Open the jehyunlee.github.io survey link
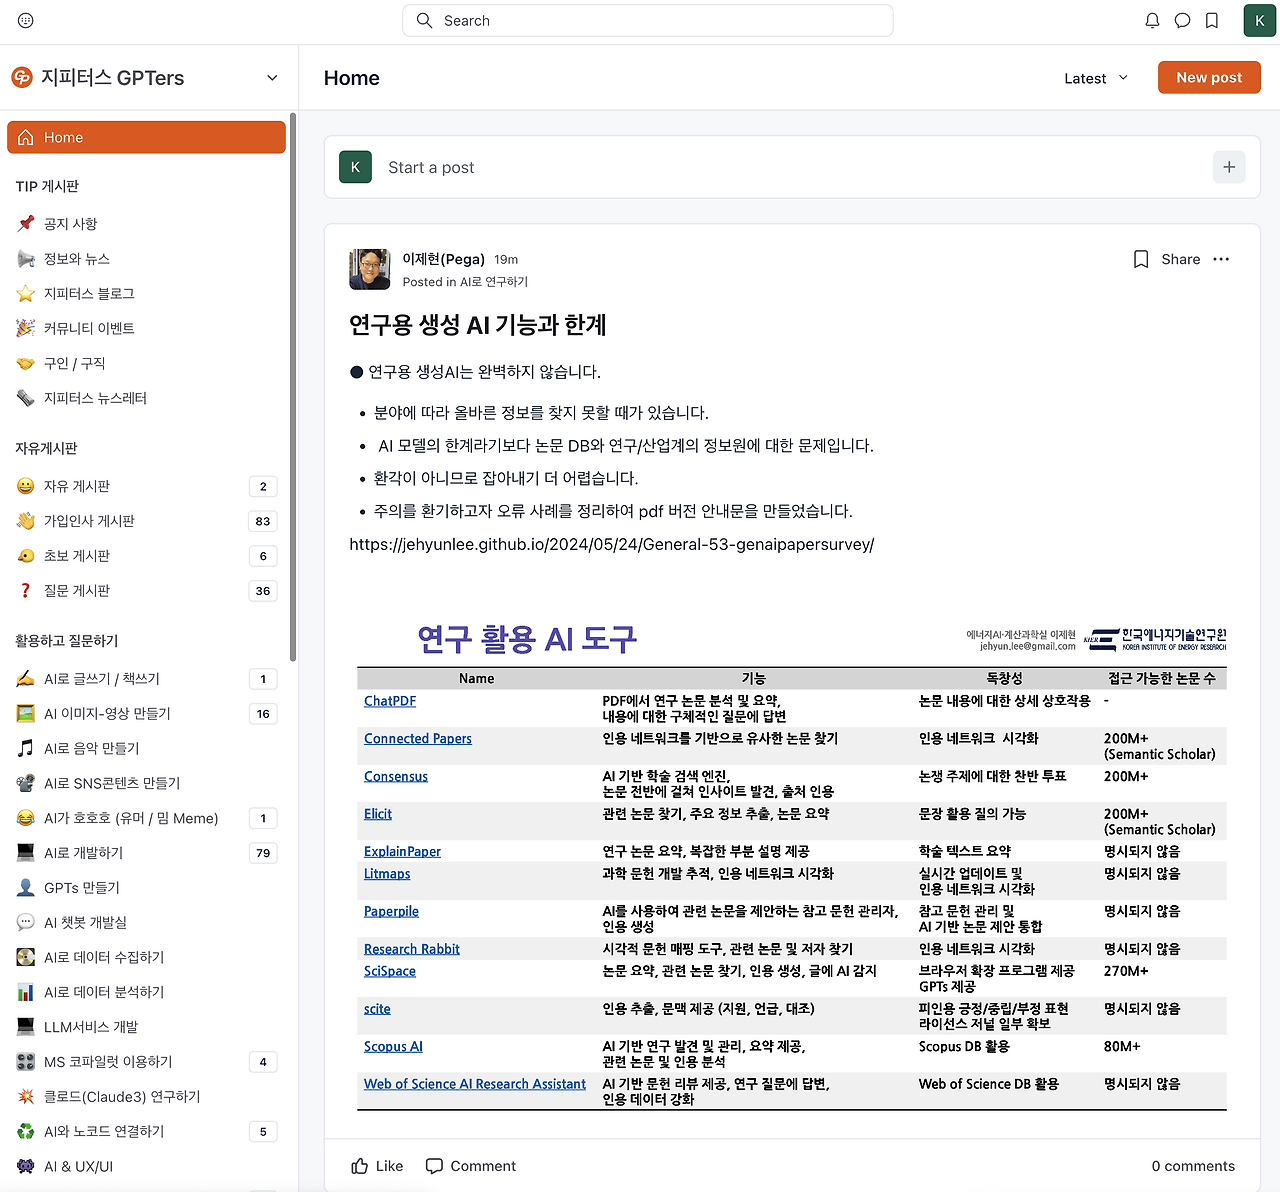The width and height of the screenshot is (1280, 1192). coord(612,544)
